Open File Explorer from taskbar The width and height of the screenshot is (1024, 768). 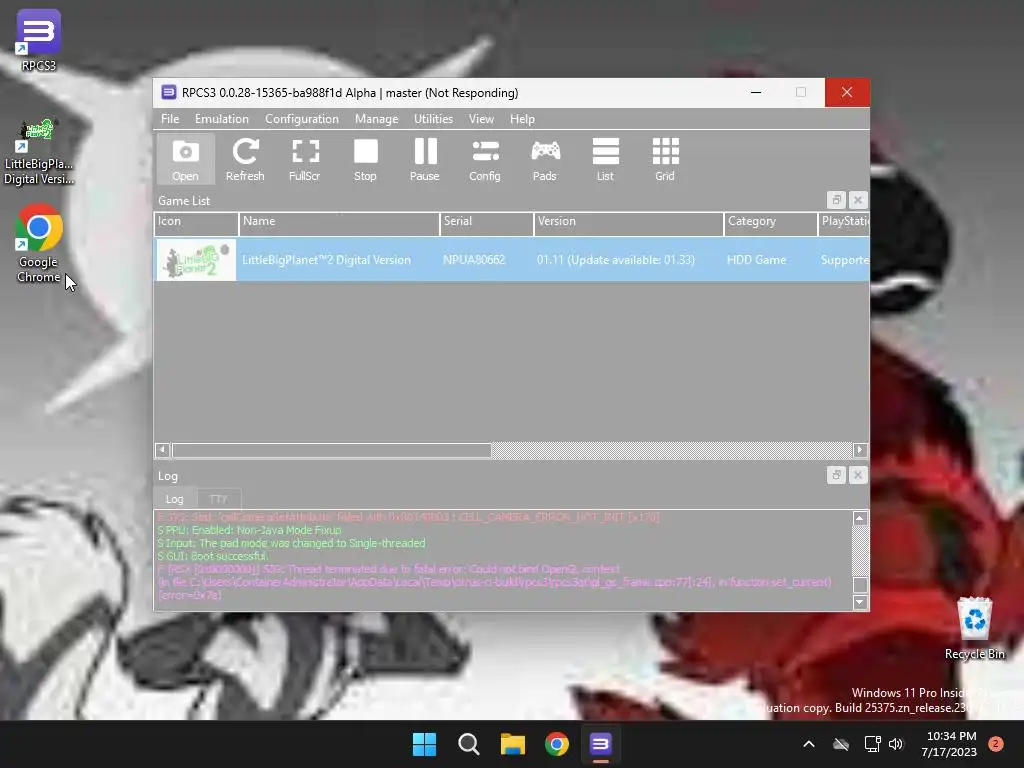coord(513,744)
